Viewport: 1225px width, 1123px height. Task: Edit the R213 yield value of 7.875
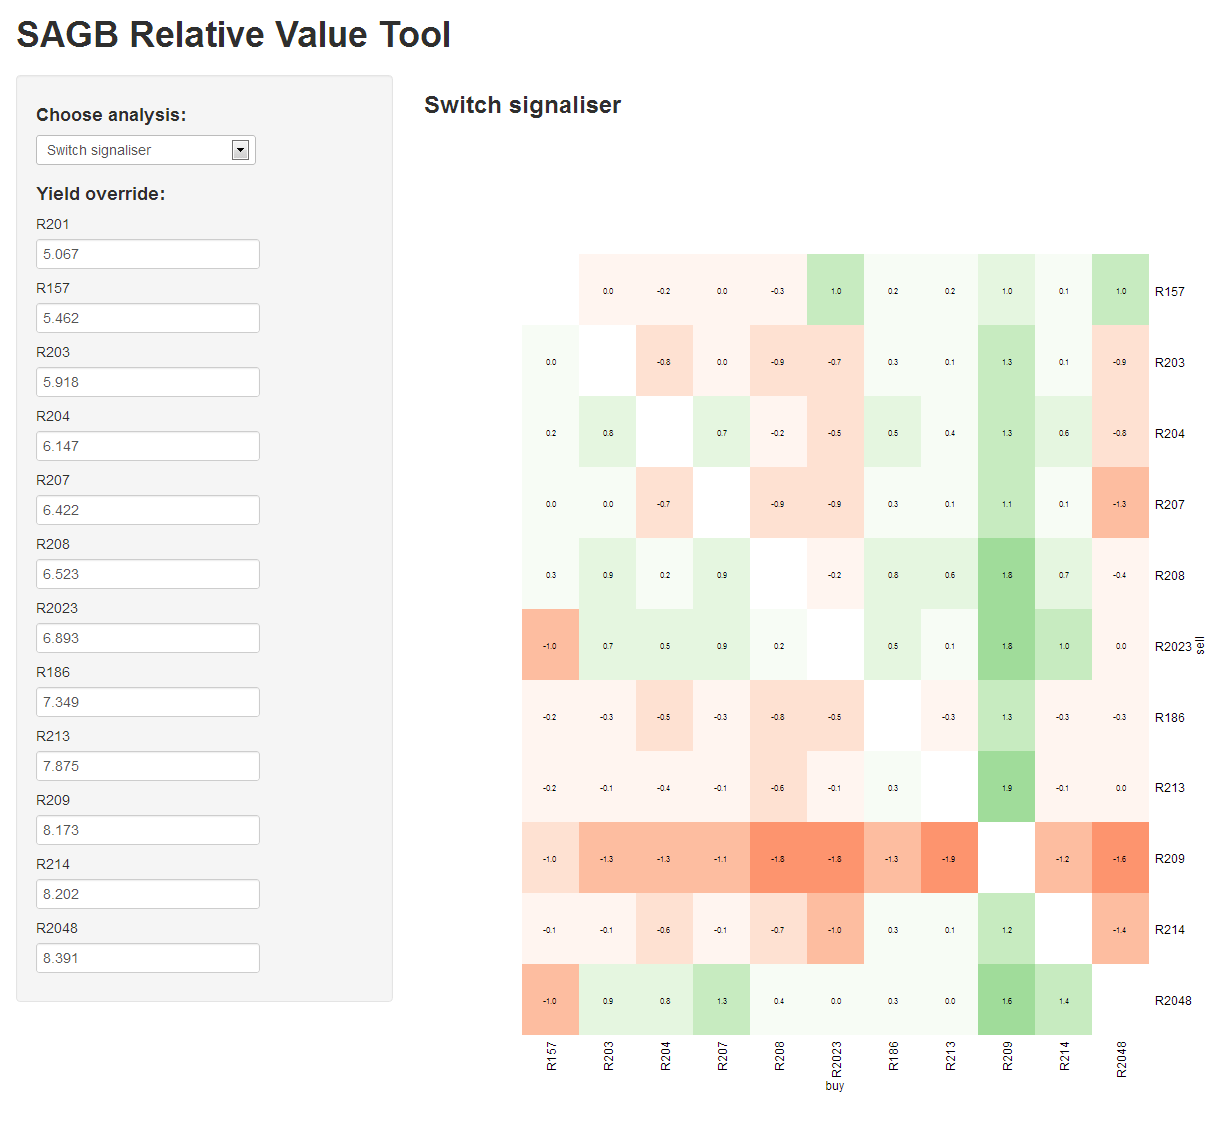click(x=147, y=766)
